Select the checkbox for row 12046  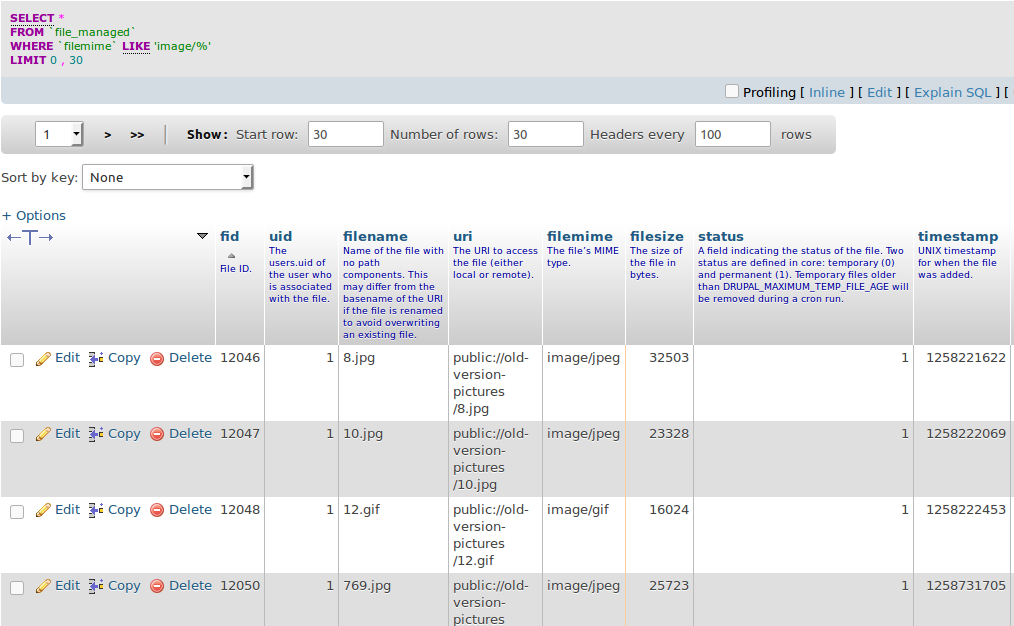16,359
